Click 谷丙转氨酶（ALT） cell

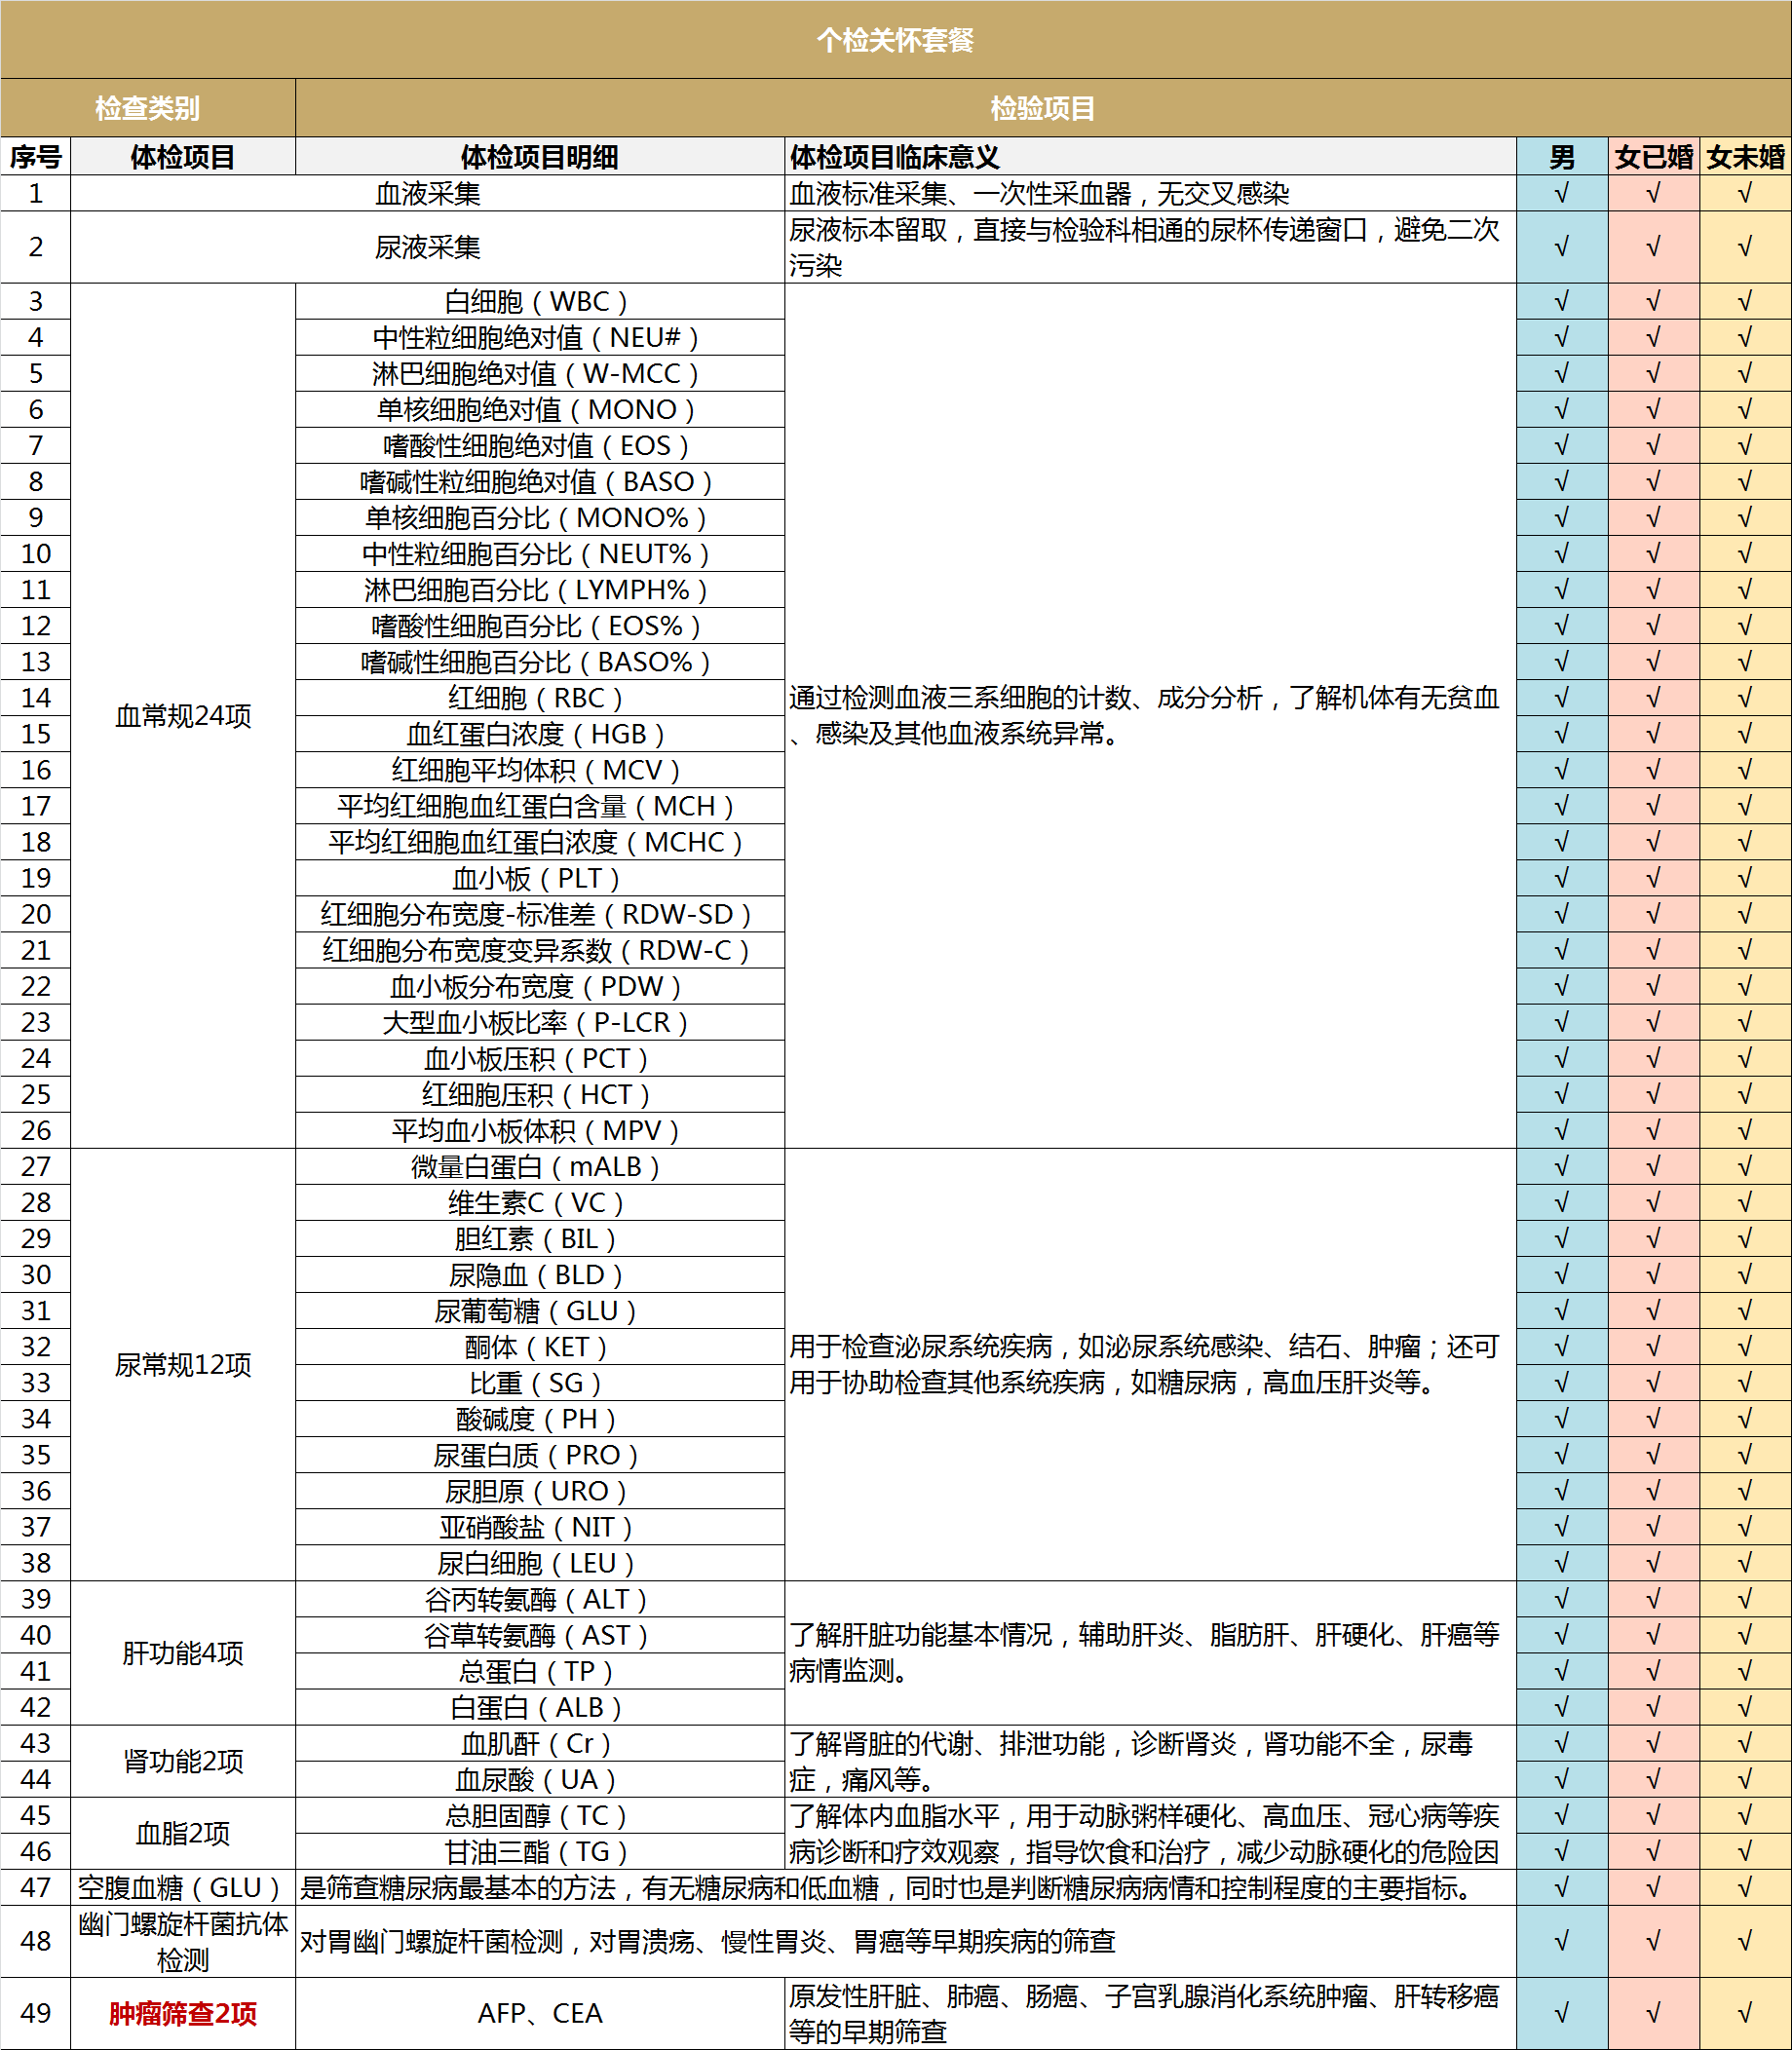point(540,1600)
